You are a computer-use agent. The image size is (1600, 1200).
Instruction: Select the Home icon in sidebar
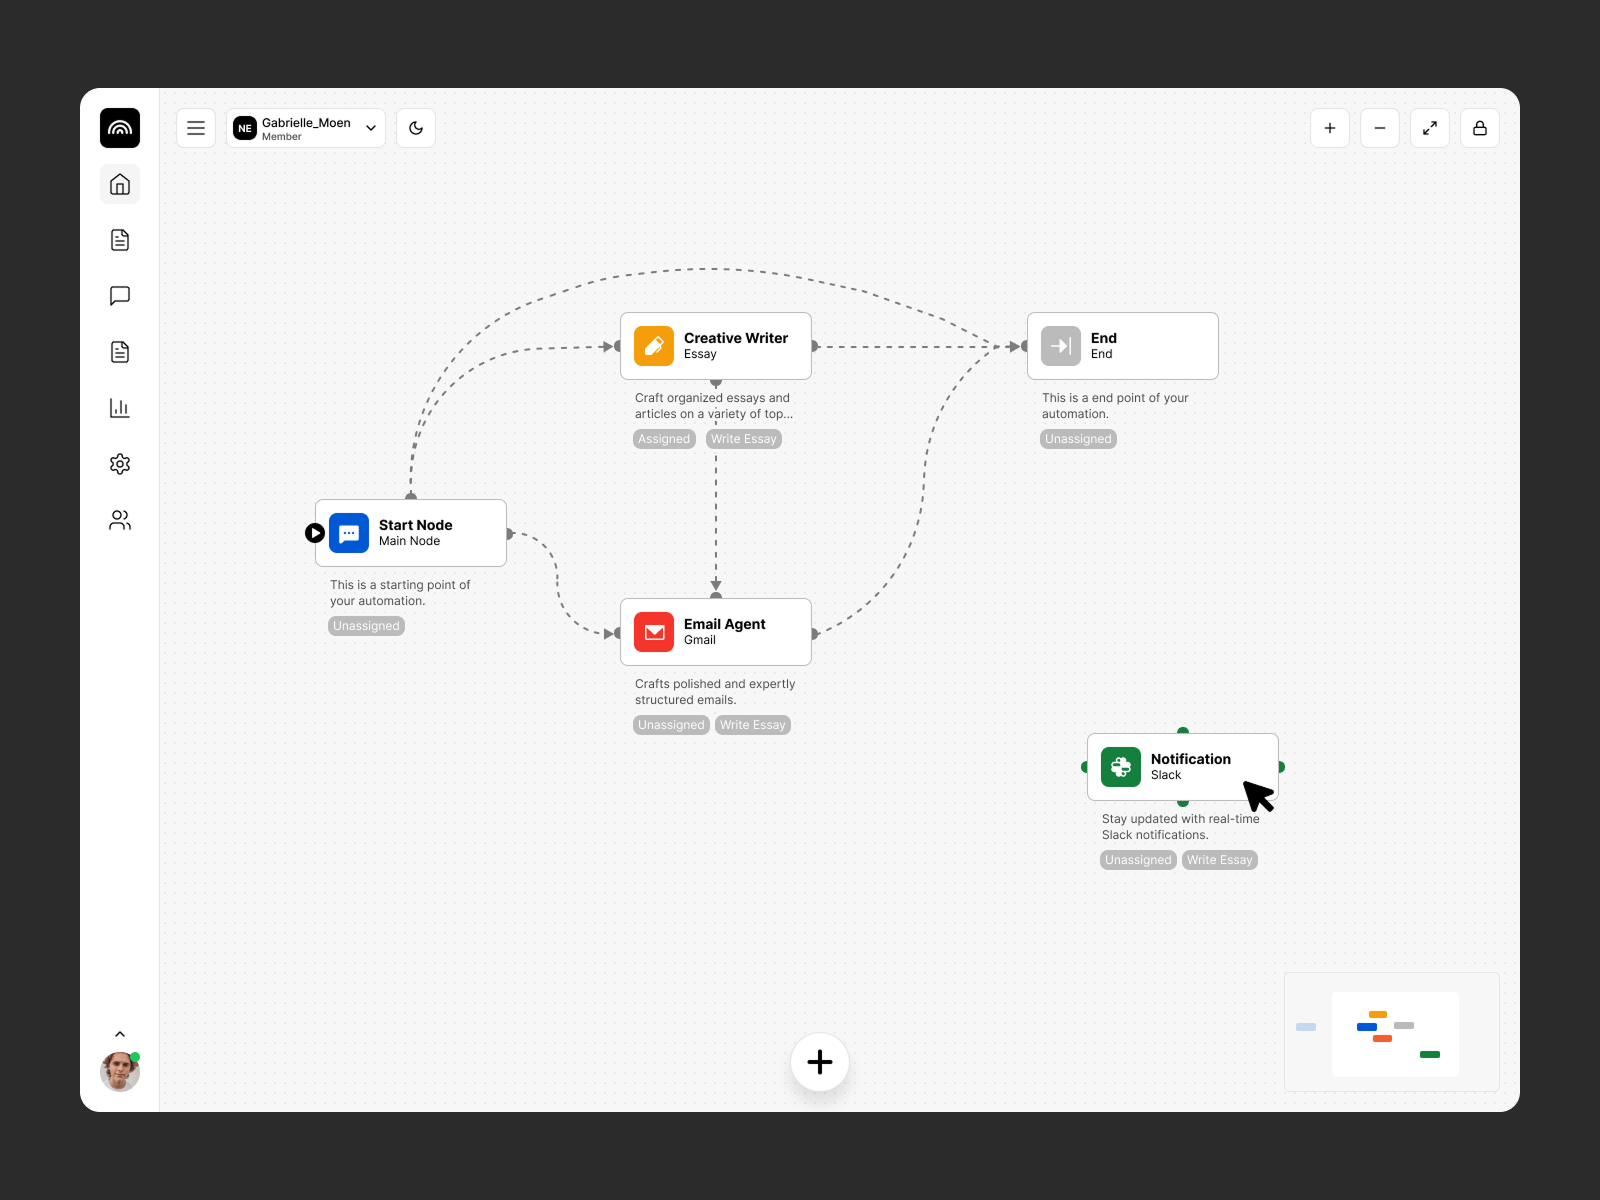(120, 184)
